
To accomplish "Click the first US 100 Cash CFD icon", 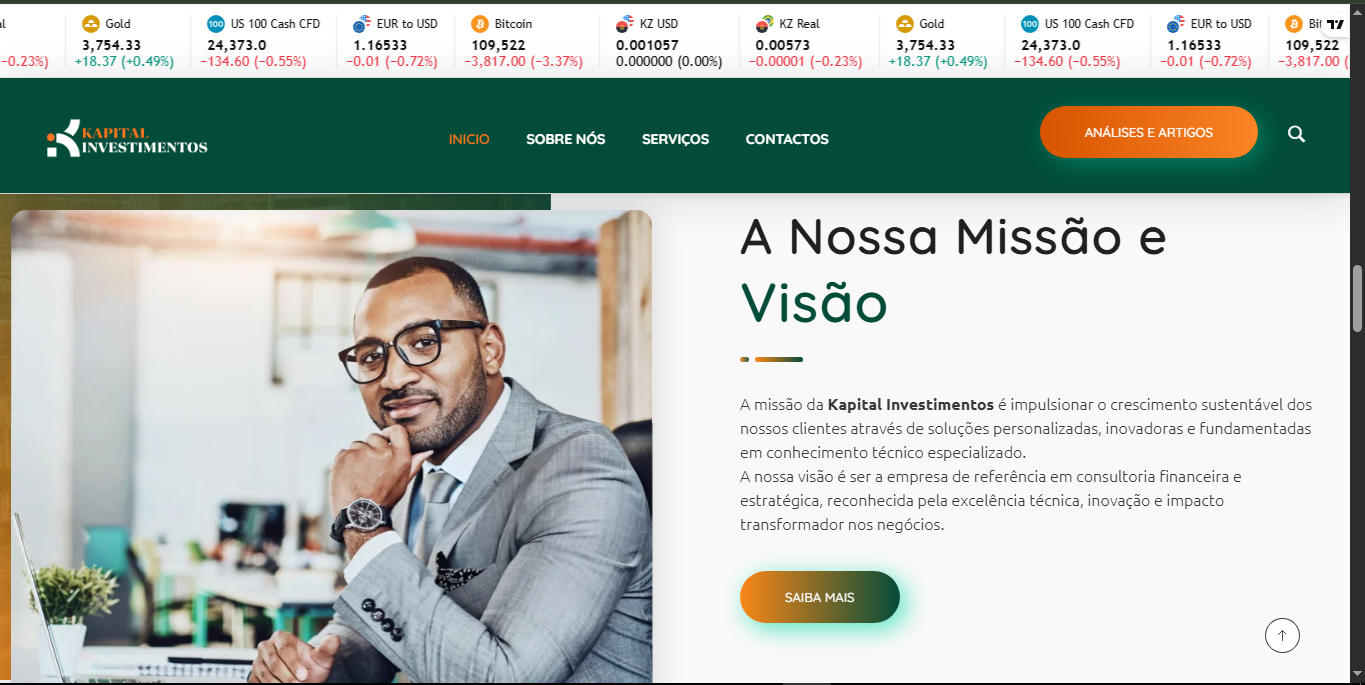I will point(216,24).
